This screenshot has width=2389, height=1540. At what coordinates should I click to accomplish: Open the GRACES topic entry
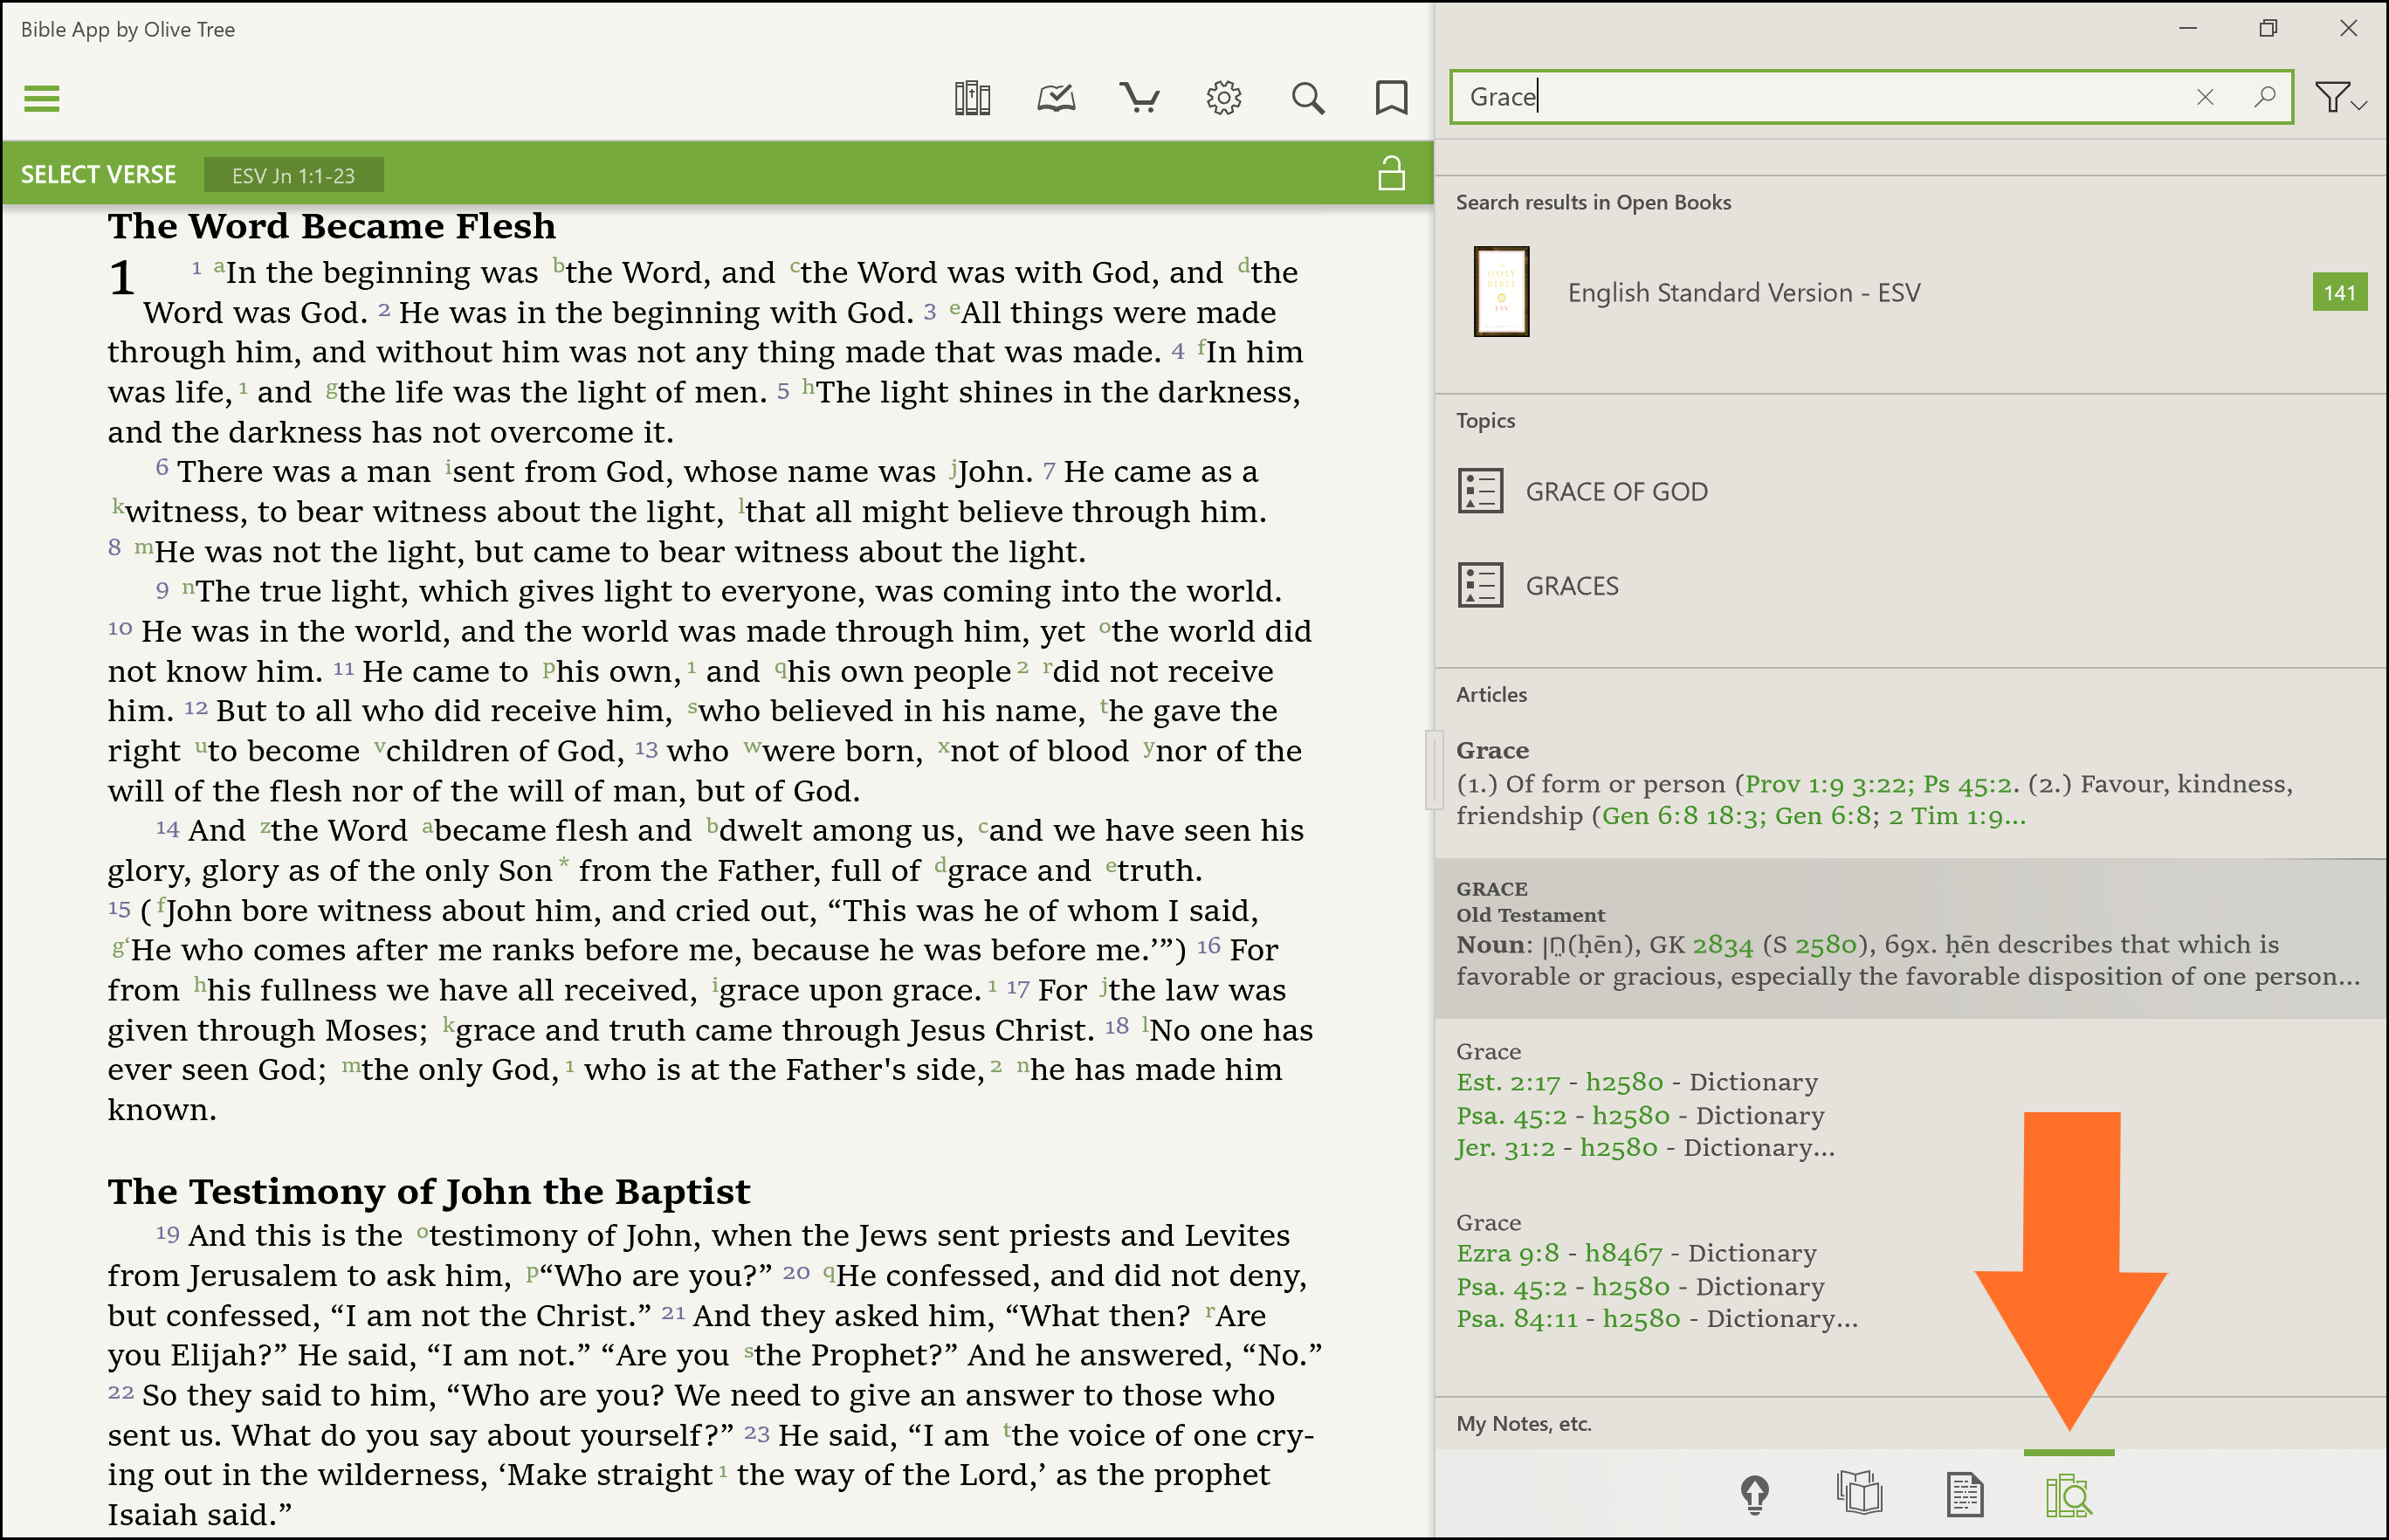coord(1571,586)
